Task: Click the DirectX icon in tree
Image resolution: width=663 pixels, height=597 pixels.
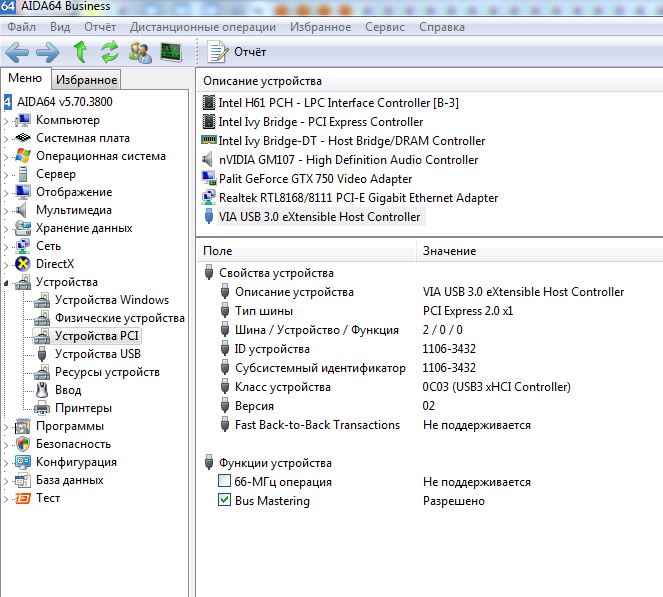Action: (x=23, y=264)
